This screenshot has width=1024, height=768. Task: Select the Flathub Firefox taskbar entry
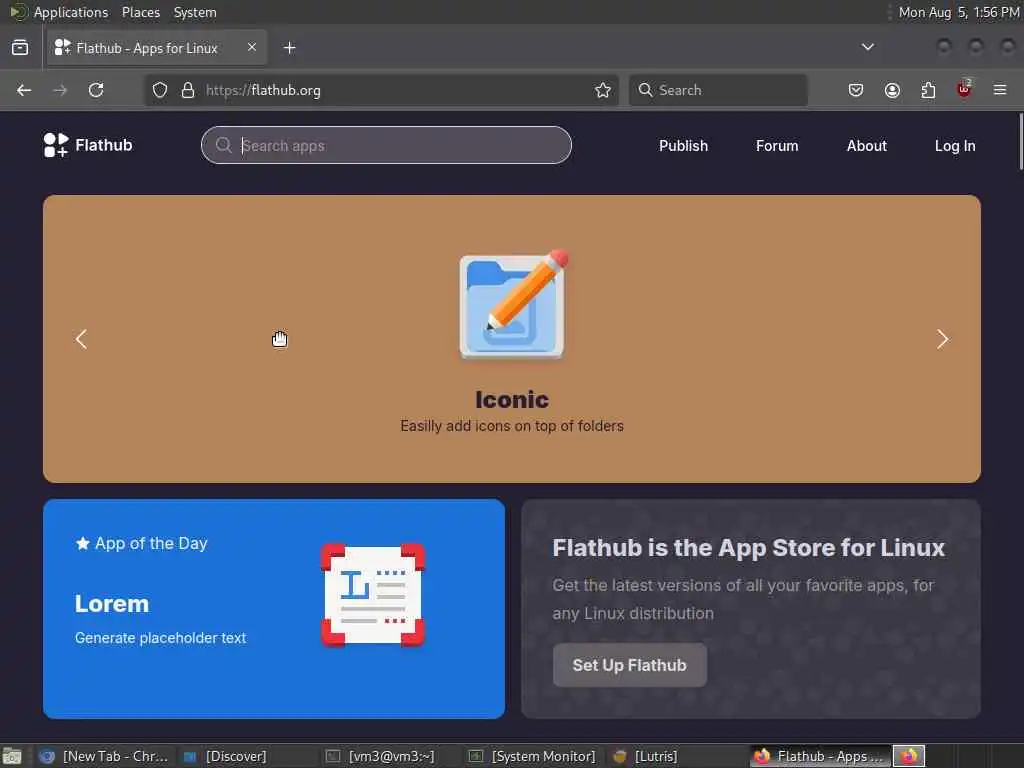[820, 756]
